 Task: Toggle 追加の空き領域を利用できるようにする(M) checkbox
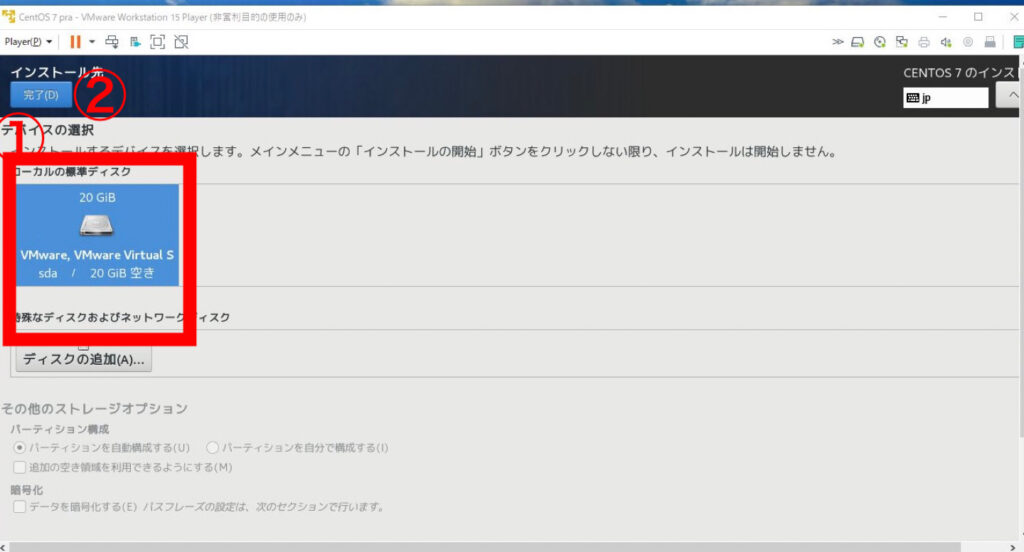click(20, 467)
